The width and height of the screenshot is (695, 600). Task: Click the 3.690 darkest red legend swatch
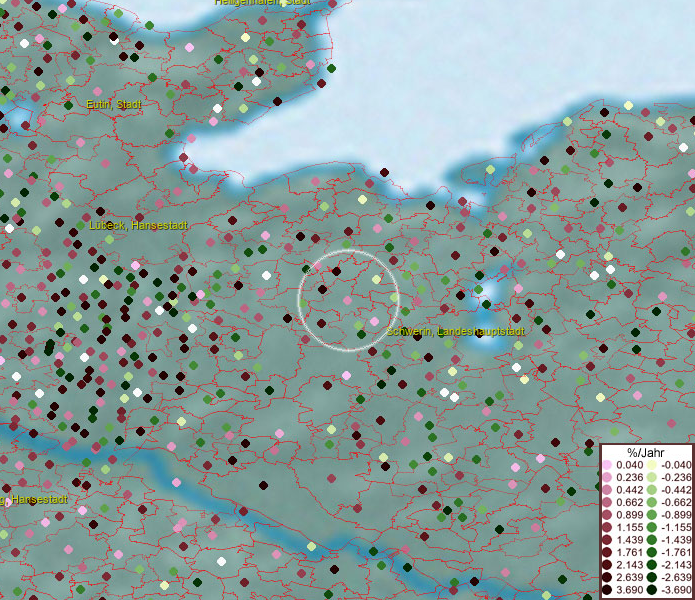pyautogui.click(x=607, y=590)
